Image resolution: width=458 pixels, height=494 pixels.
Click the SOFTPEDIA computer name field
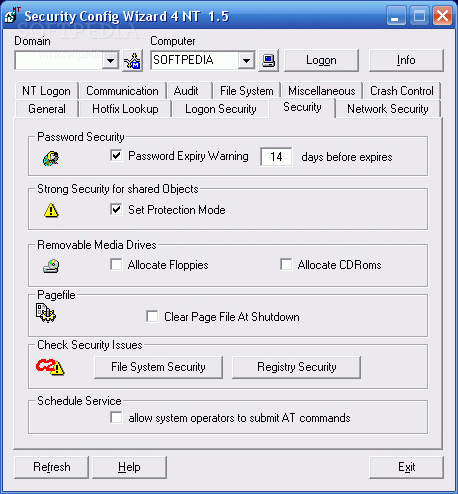click(194, 60)
